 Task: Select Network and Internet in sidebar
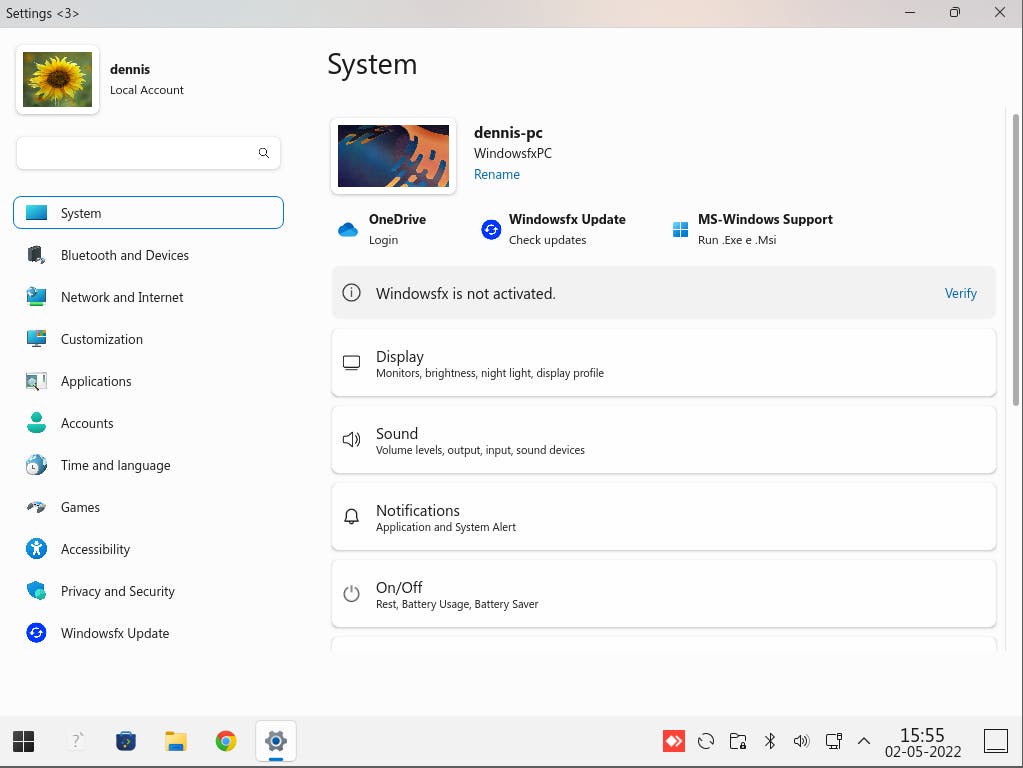(x=122, y=297)
